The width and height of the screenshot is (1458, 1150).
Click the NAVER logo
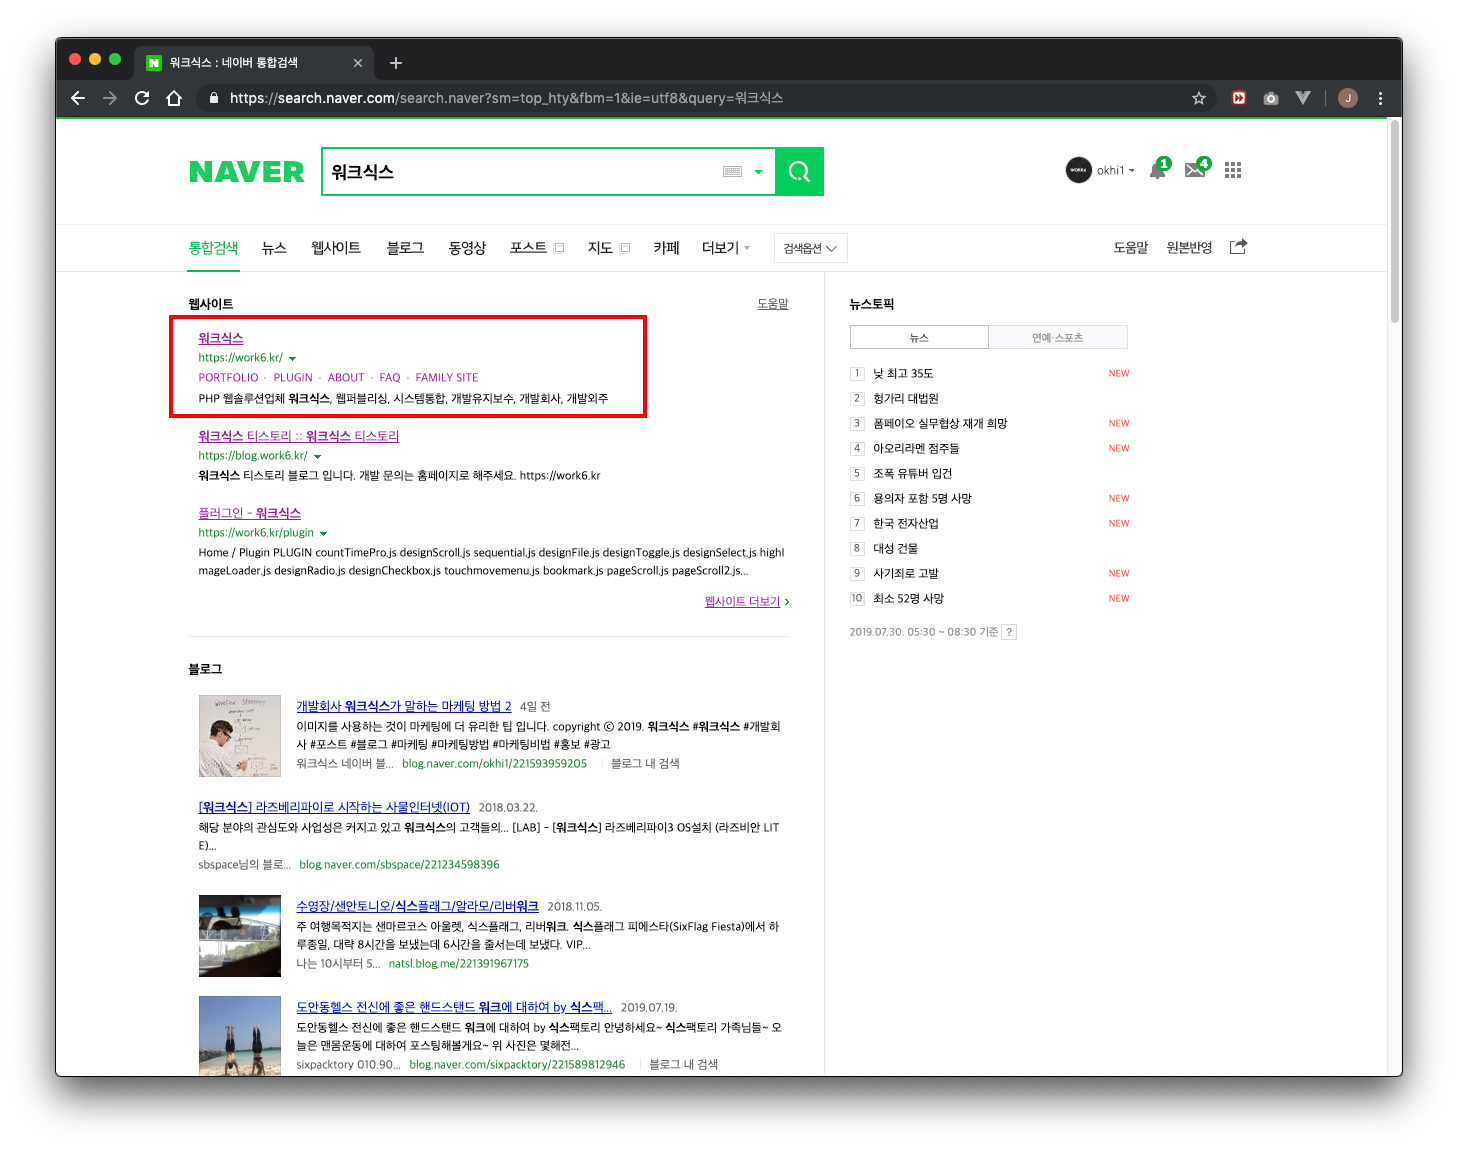coord(246,172)
